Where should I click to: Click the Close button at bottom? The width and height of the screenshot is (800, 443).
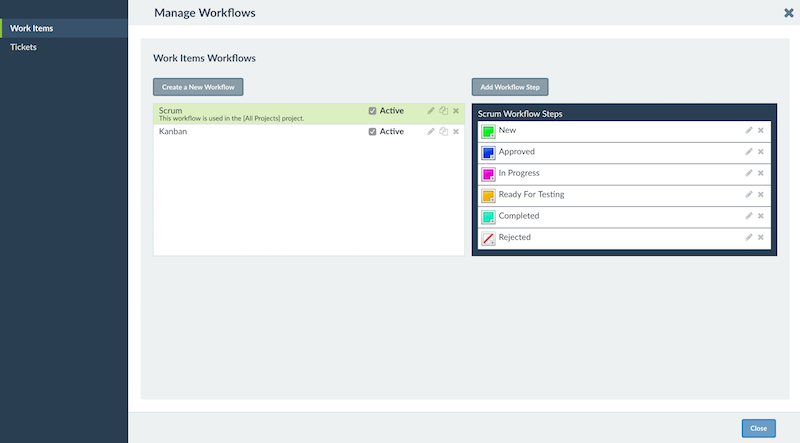tap(758, 428)
